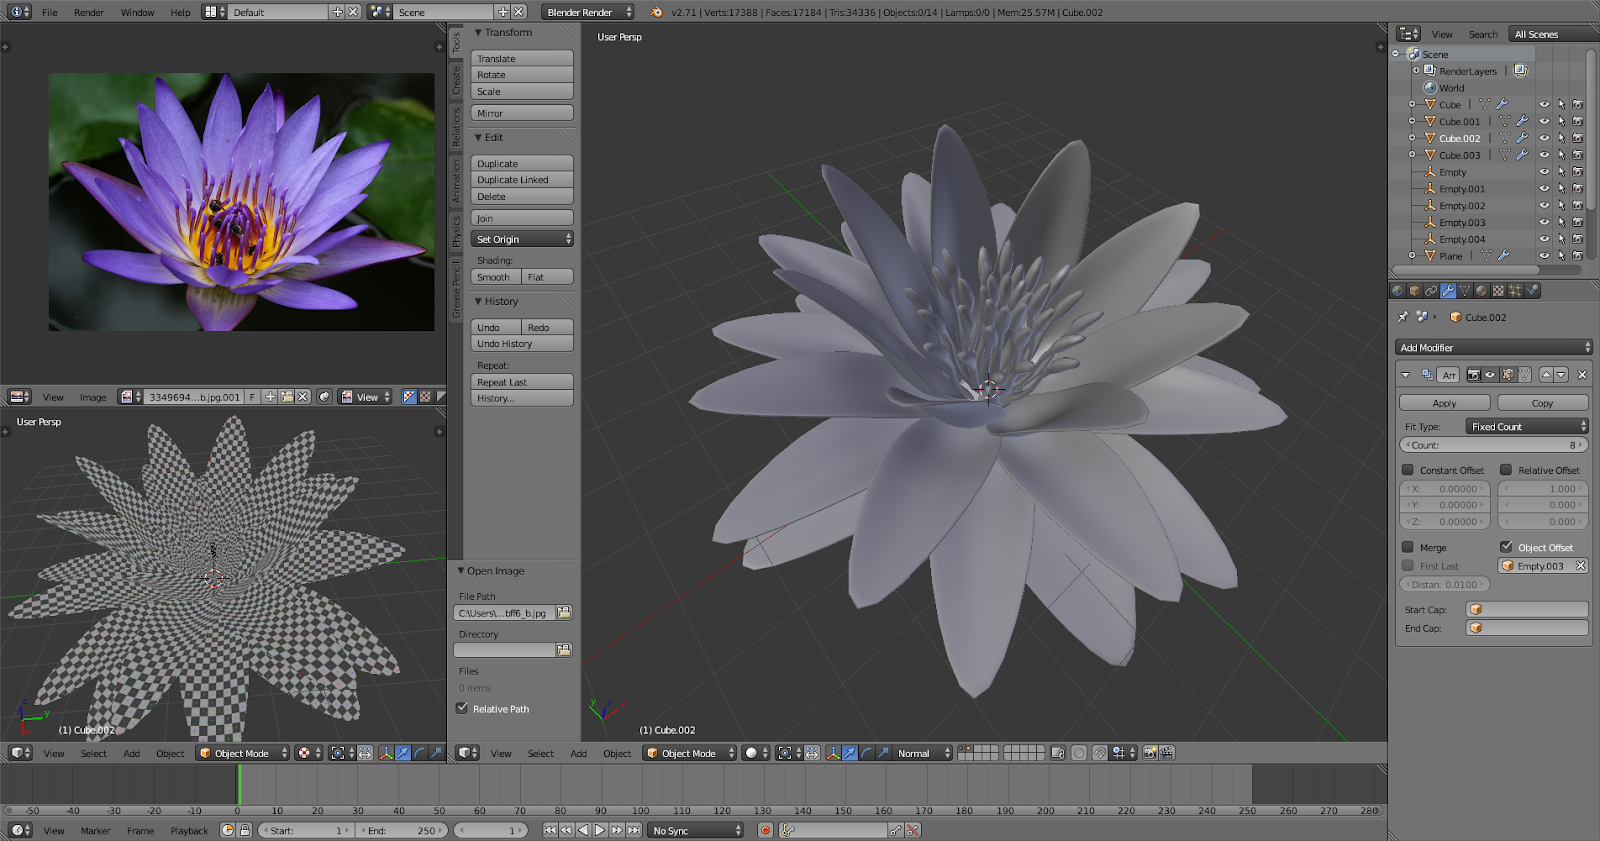Open the World properties tab (globe icon)

(1397, 291)
